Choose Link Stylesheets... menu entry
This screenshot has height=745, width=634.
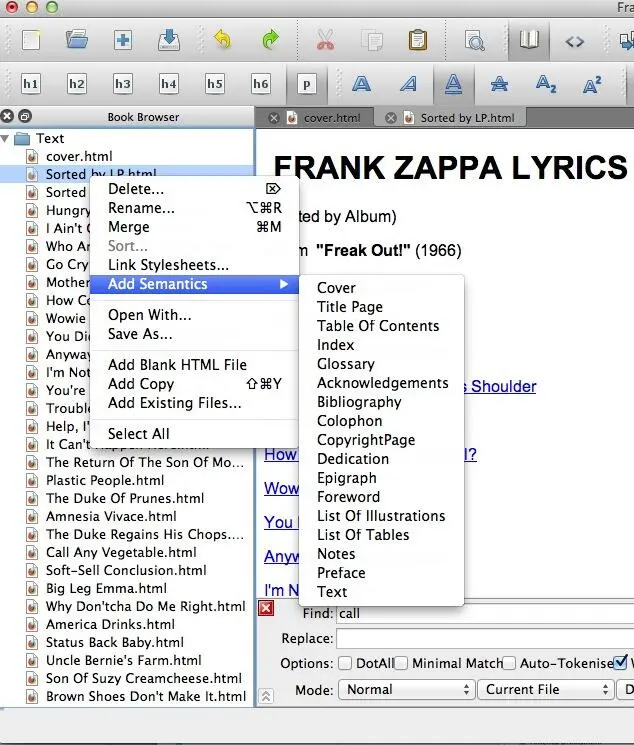[x=194, y=265]
